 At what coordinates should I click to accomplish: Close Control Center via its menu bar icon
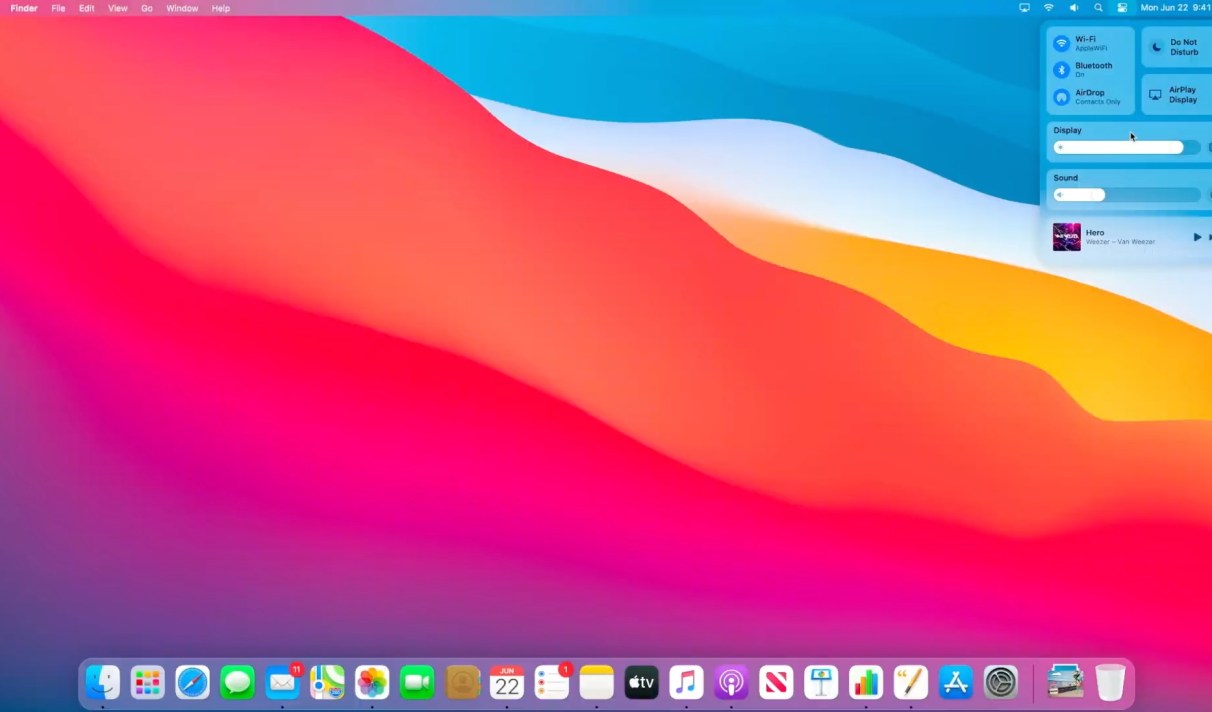click(x=1122, y=8)
